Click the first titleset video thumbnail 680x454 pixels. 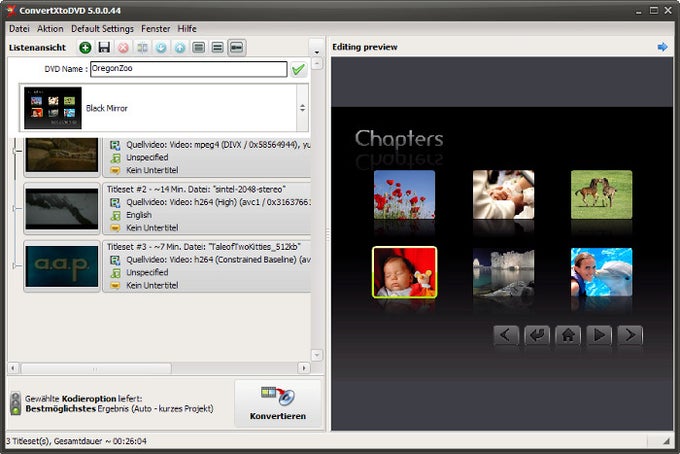[62, 155]
